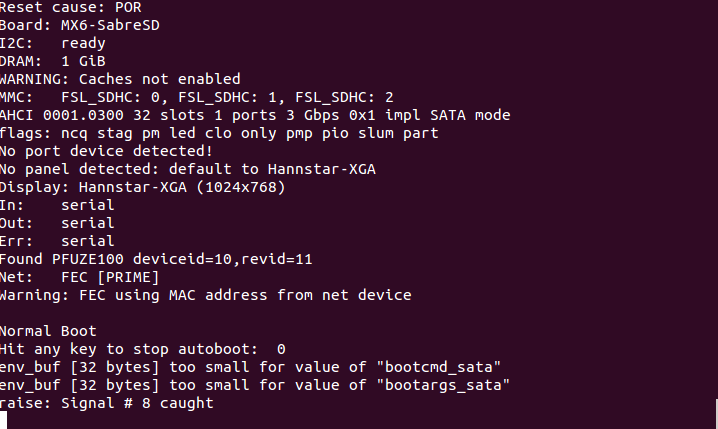This screenshot has width=718, height=429.
Task: Click the "Hit any key to stop autoboot" line
Action: [x=143, y=349]
